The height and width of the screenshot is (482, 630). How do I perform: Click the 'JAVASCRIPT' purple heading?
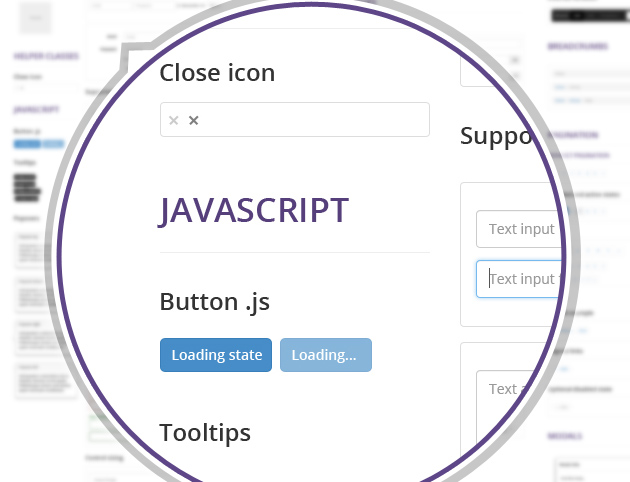point(254,210)
